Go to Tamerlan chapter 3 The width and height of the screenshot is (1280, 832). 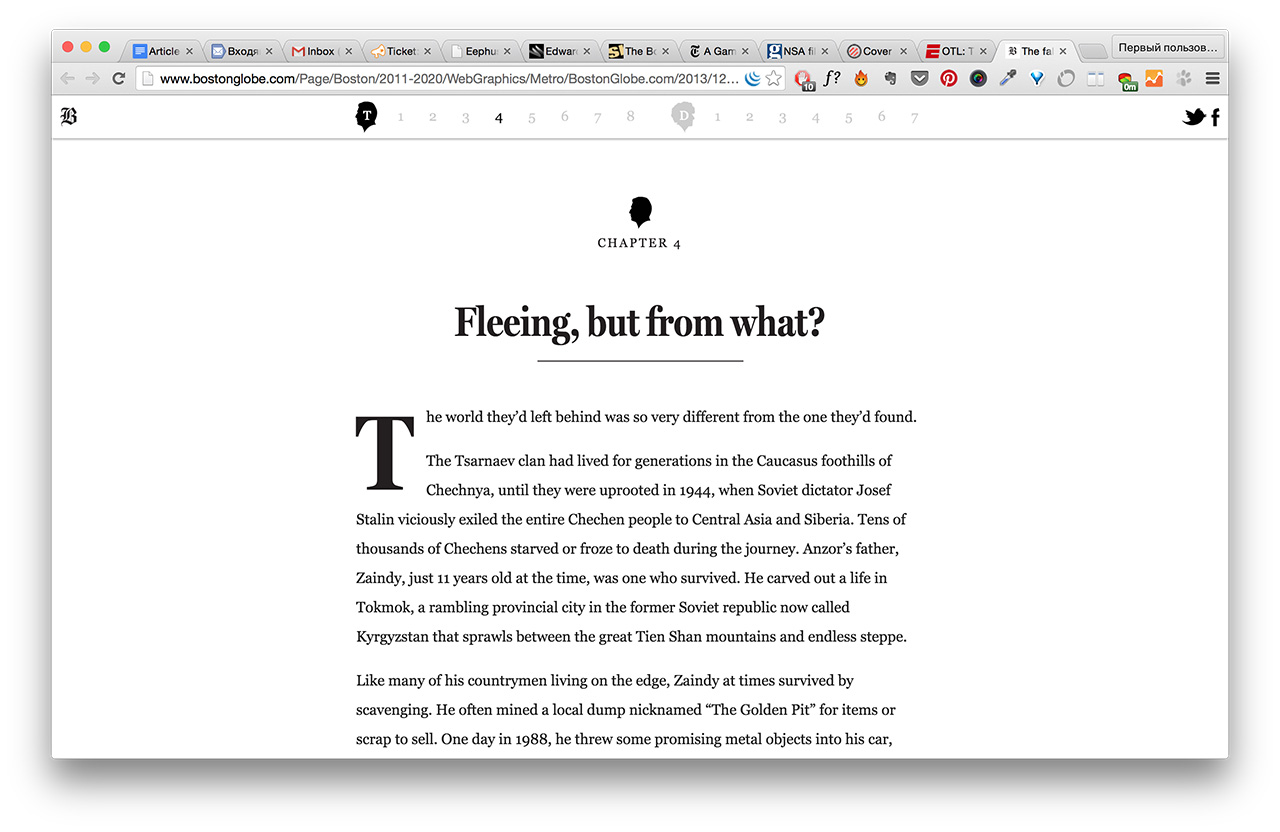pyautogui.click(x=466, y=118)
